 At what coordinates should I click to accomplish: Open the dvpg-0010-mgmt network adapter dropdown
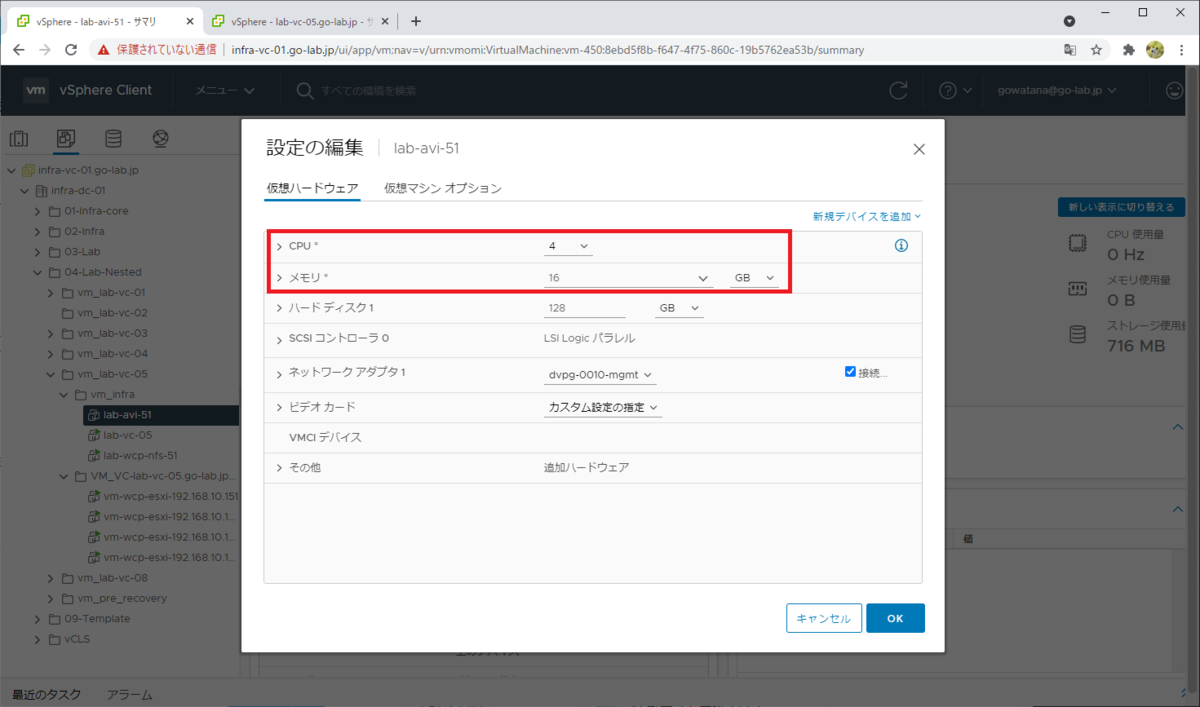click(x=600, y=374)
